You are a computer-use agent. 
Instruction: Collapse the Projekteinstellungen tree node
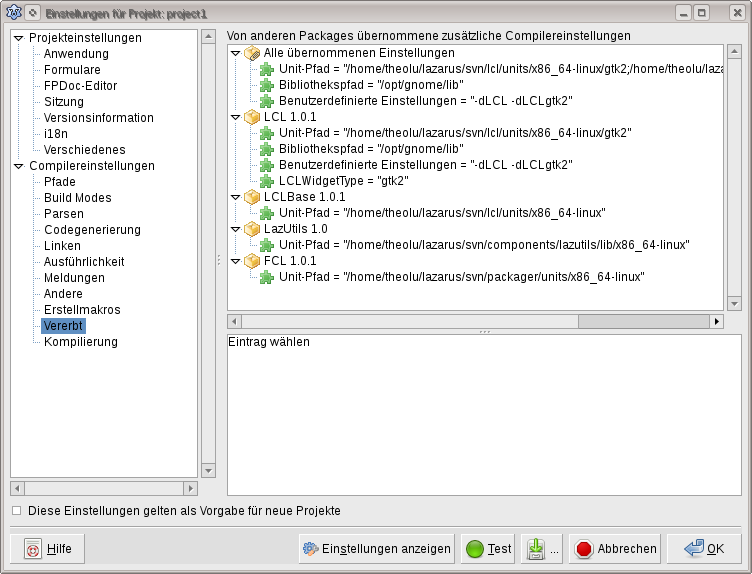tap(18, 38)
